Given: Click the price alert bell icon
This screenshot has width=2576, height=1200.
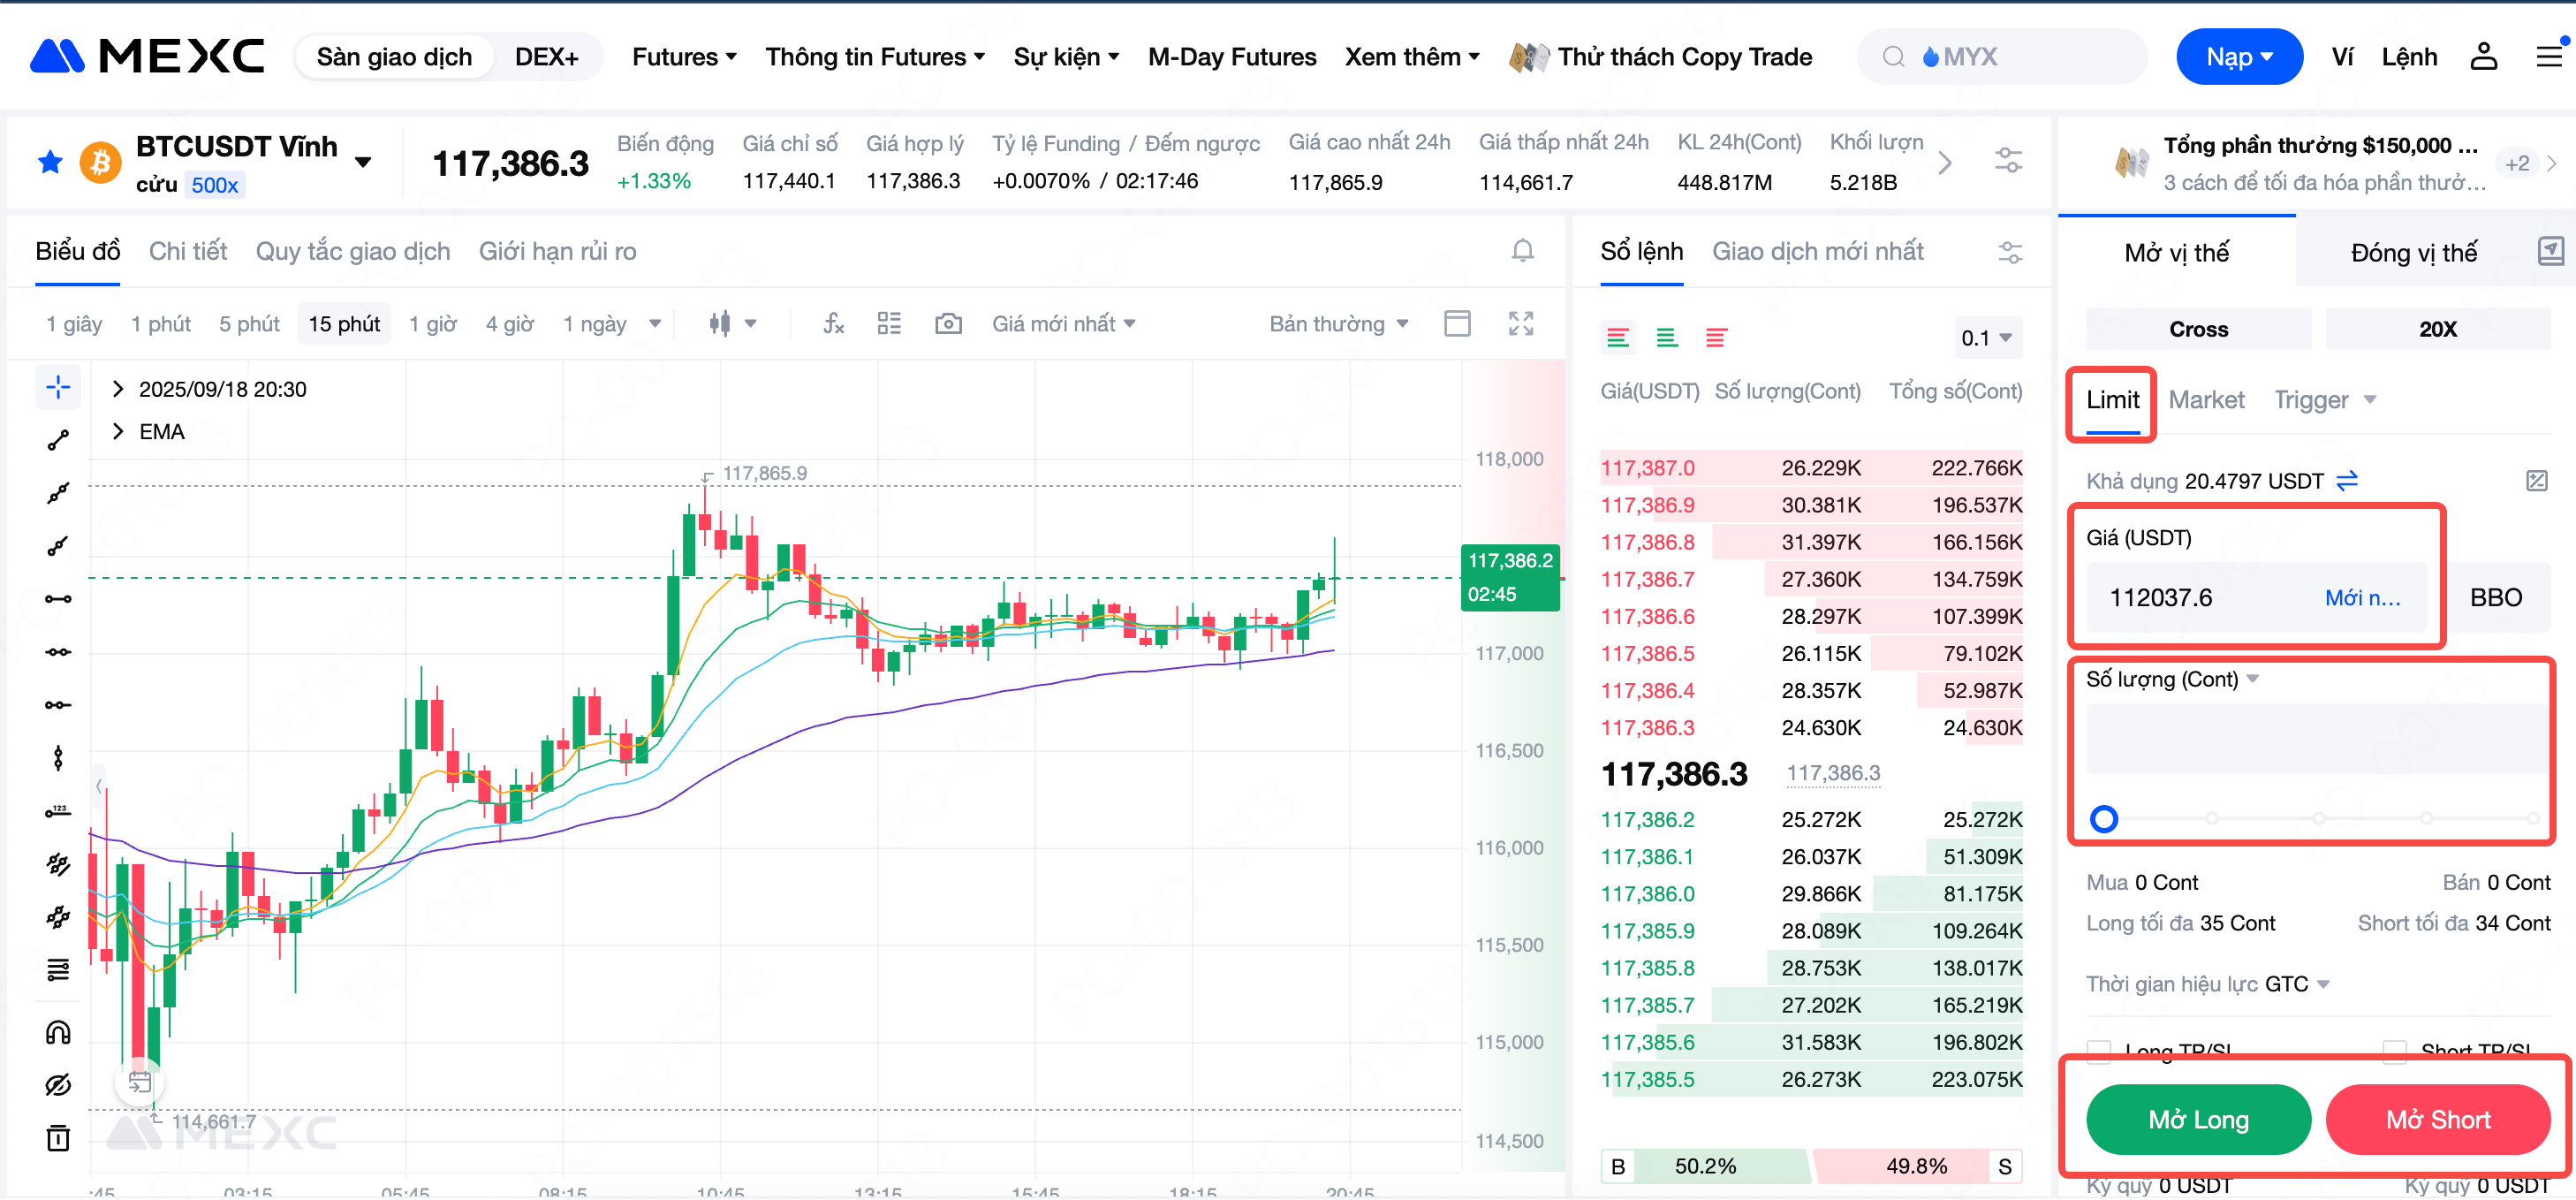Looking at the screenshot, I should coord(1521,251).
